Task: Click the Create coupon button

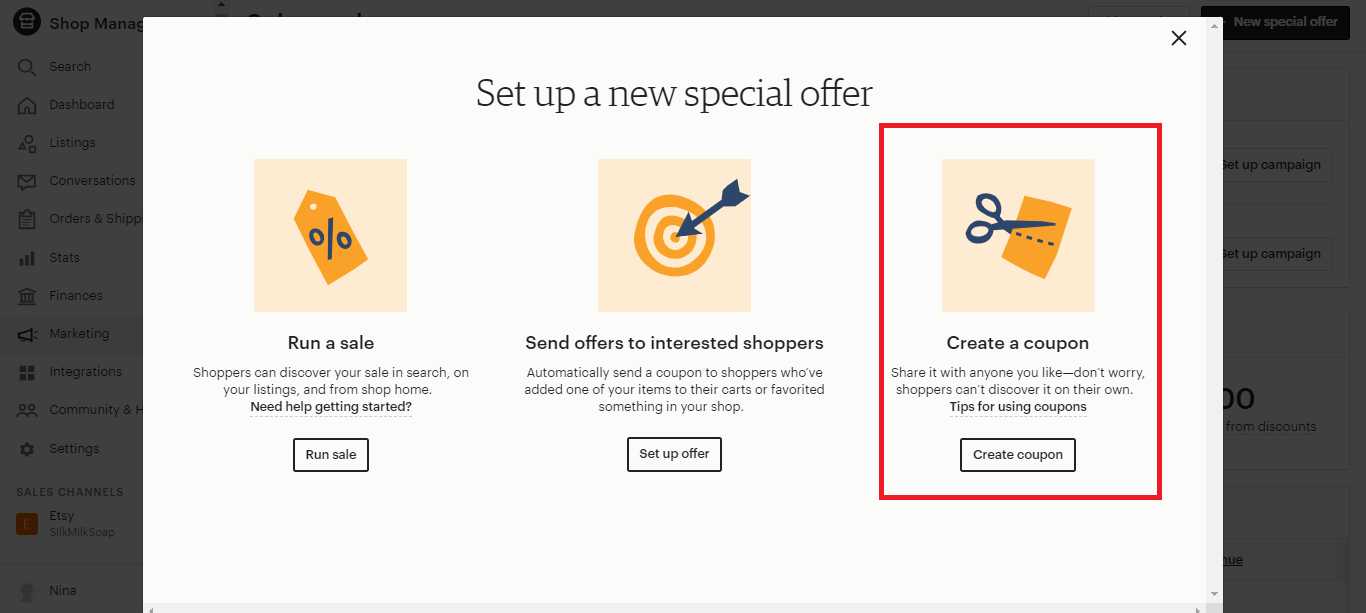Action: click(1018, 454)
